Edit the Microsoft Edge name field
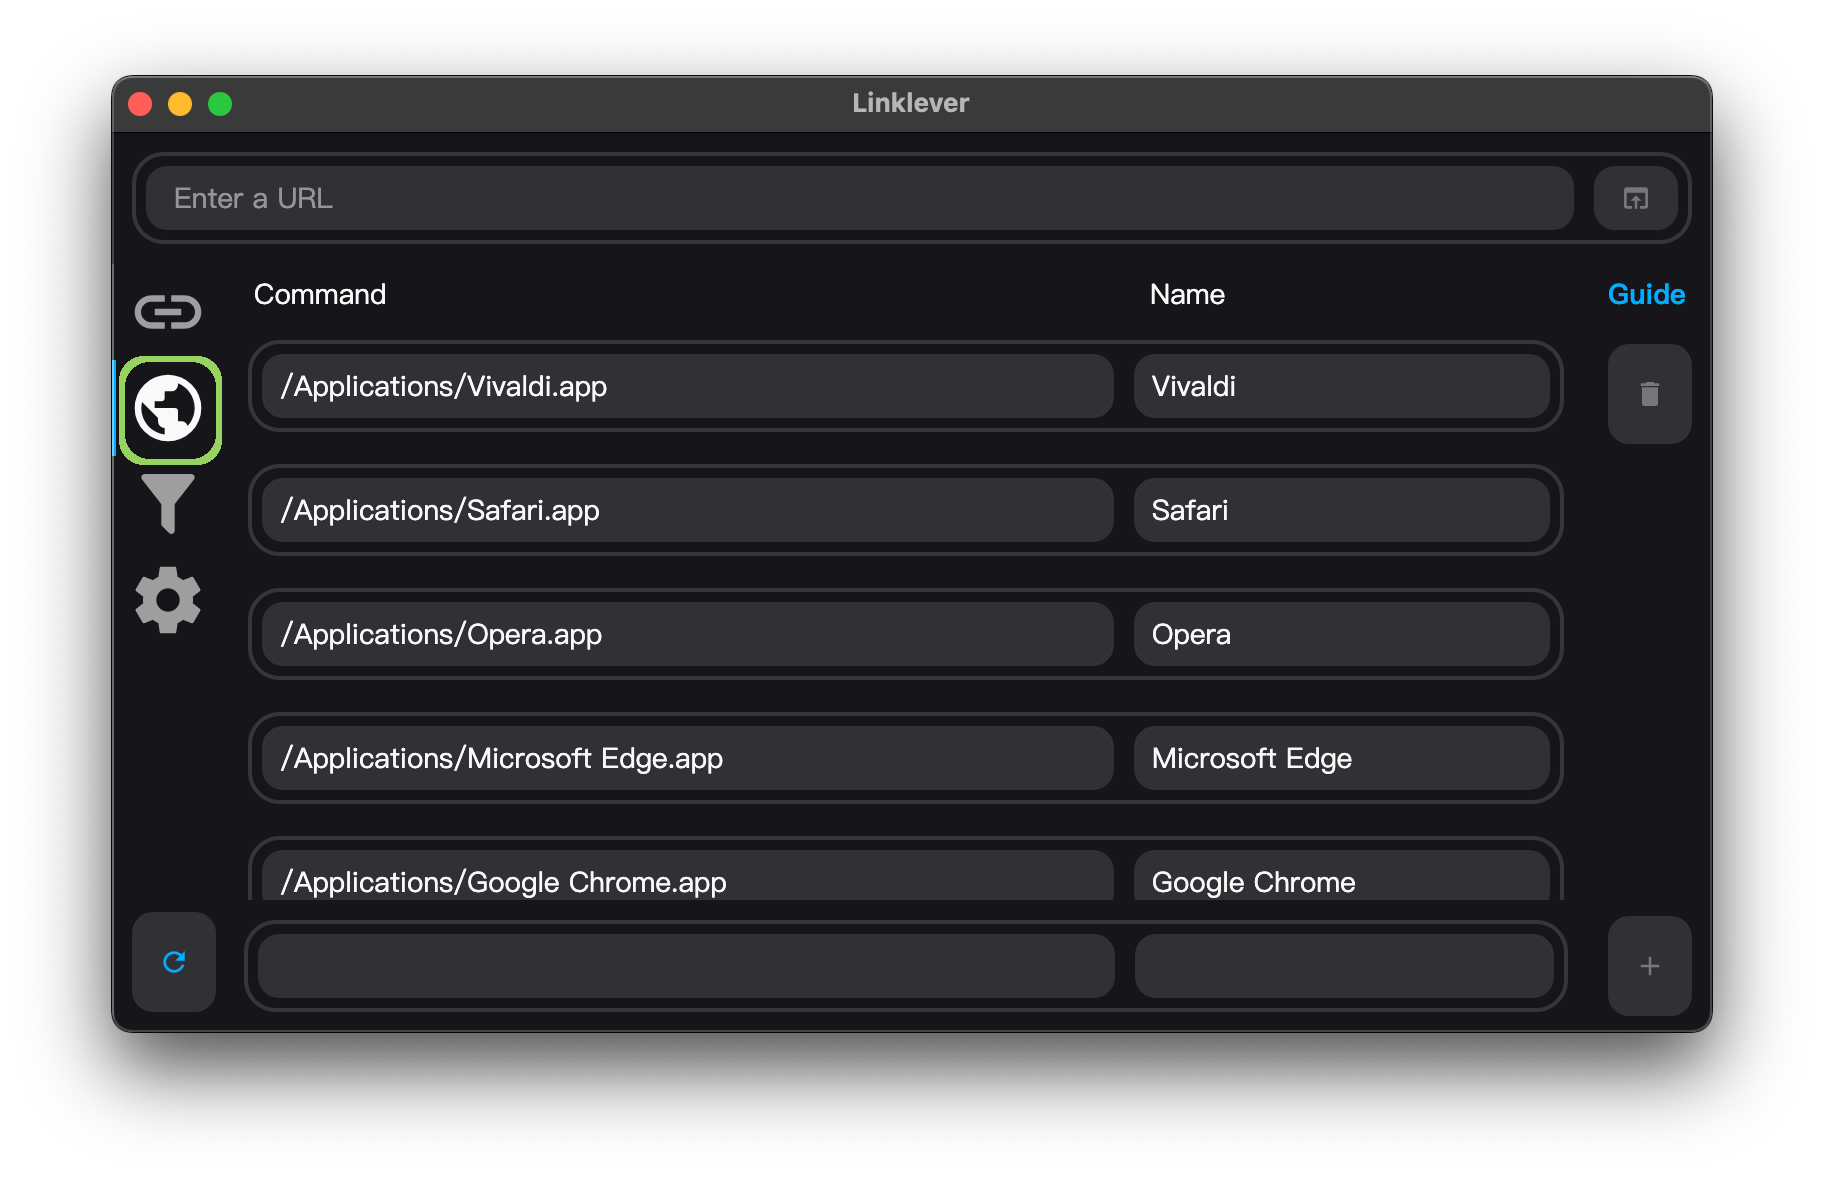Screen dimensions: 1824x1180 (x=1342, y=758)
